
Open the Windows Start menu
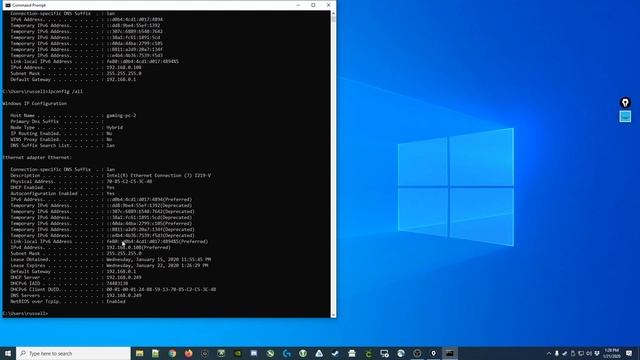point(8,353)
